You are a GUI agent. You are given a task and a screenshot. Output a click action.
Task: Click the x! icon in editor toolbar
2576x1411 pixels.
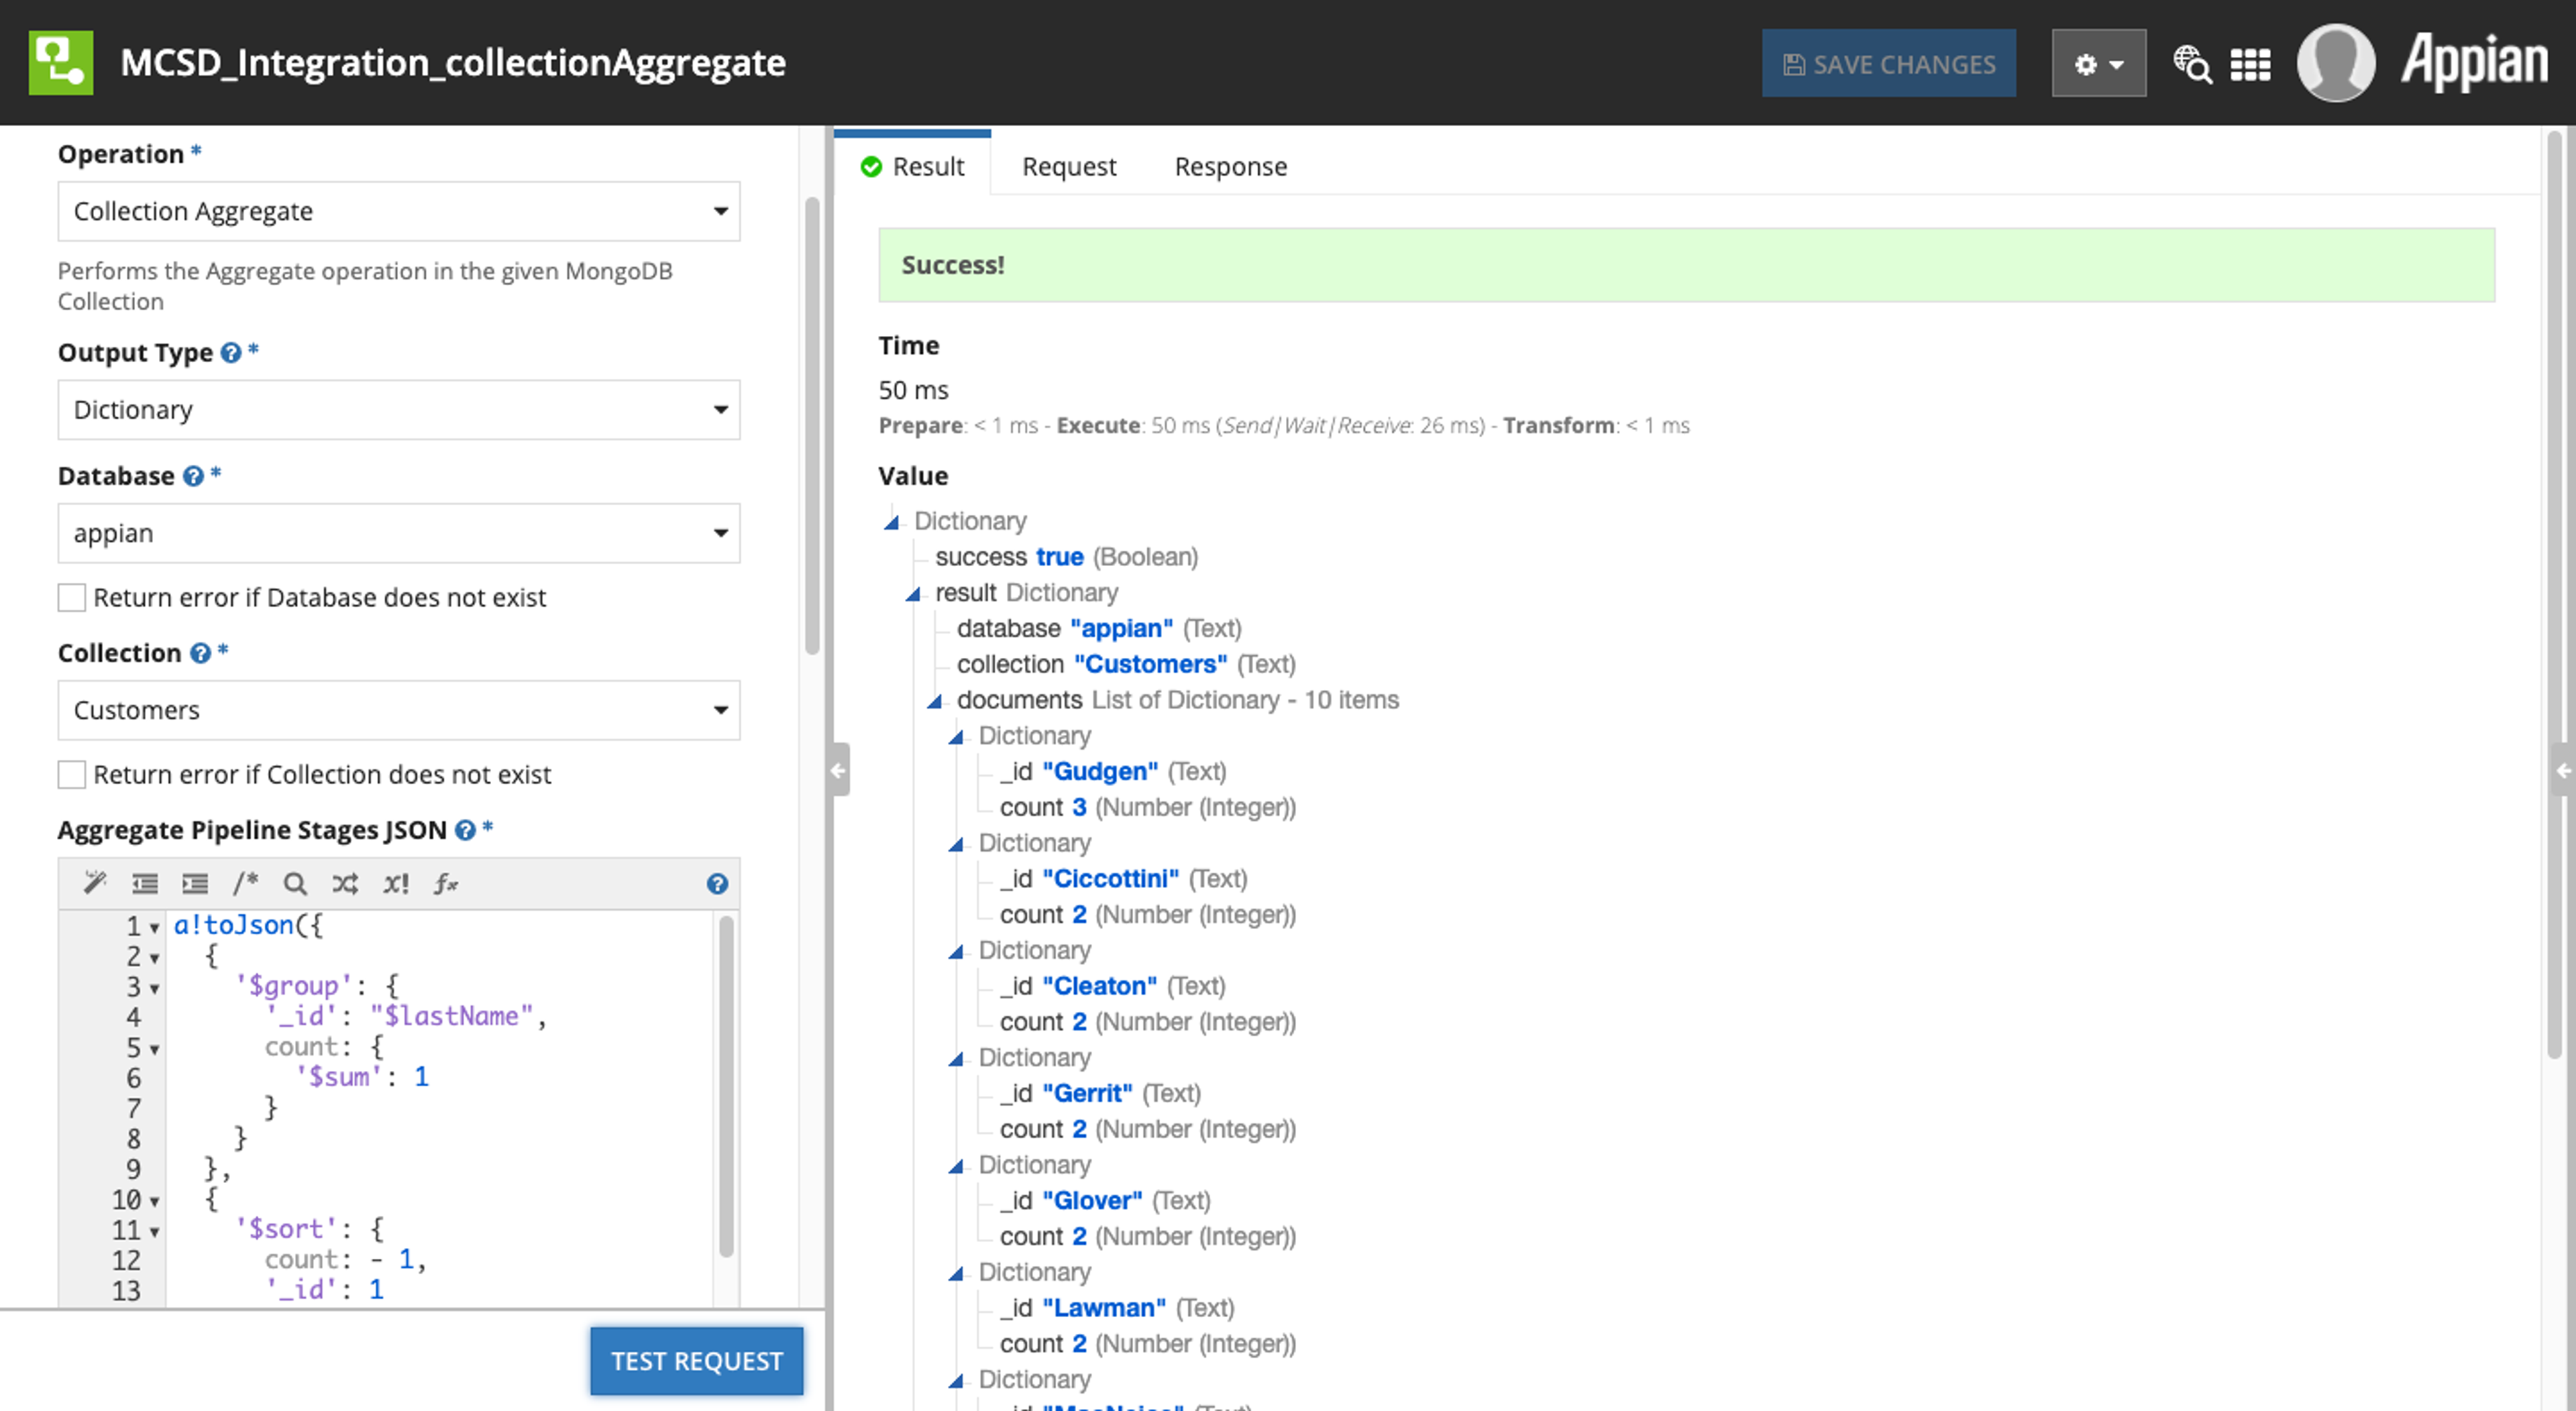click(x=396, y=883)
